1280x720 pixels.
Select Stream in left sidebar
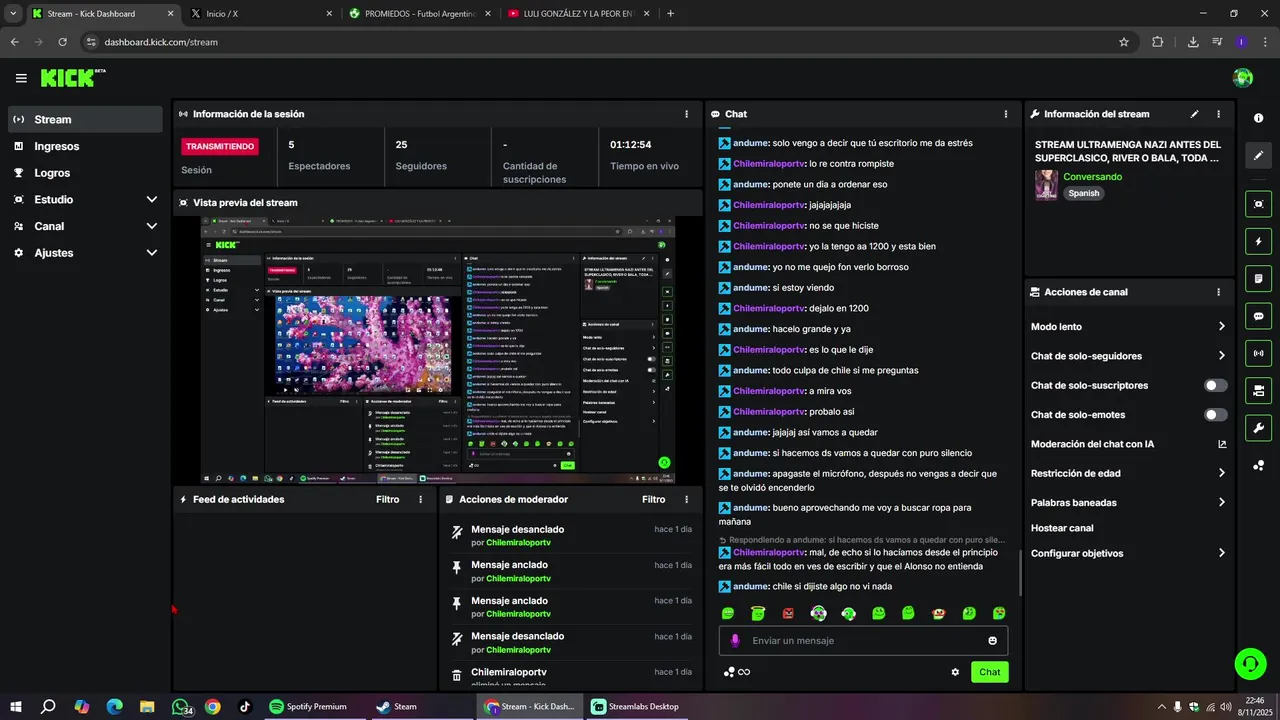click(x=85, y=119)
